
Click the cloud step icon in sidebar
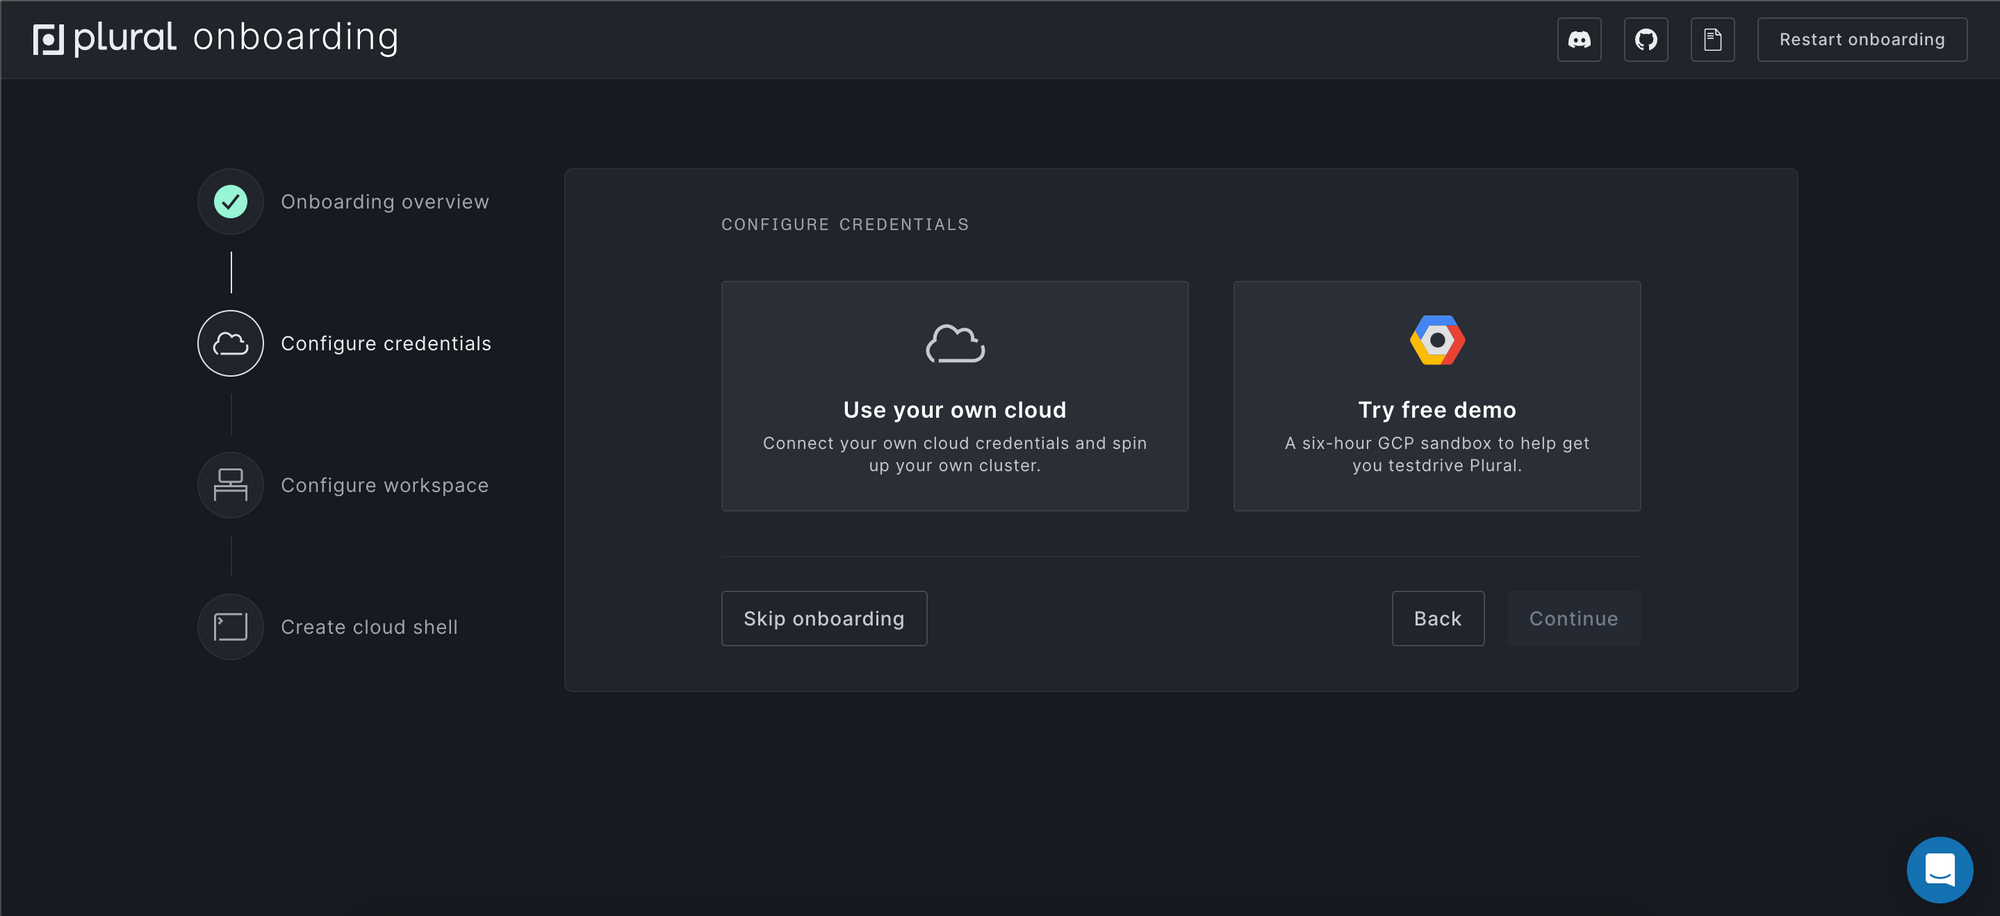tap(231, 344)
